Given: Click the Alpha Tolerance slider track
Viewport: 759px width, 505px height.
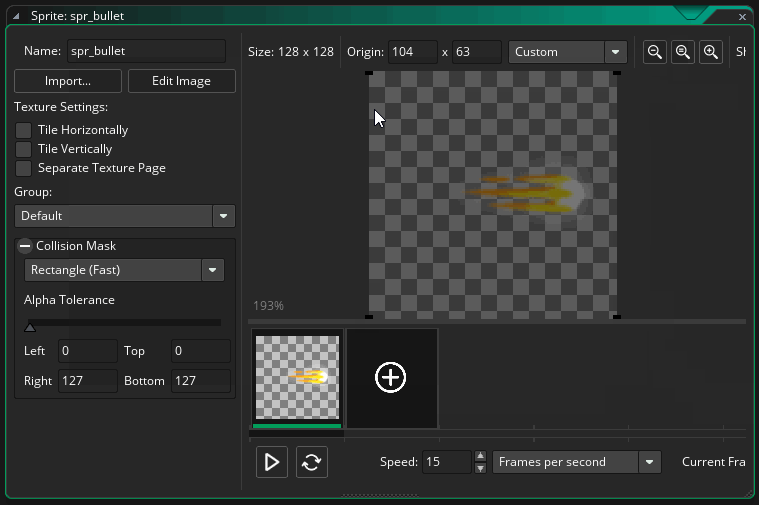Looking at the screenshot, I should click(x=125, y=322).
